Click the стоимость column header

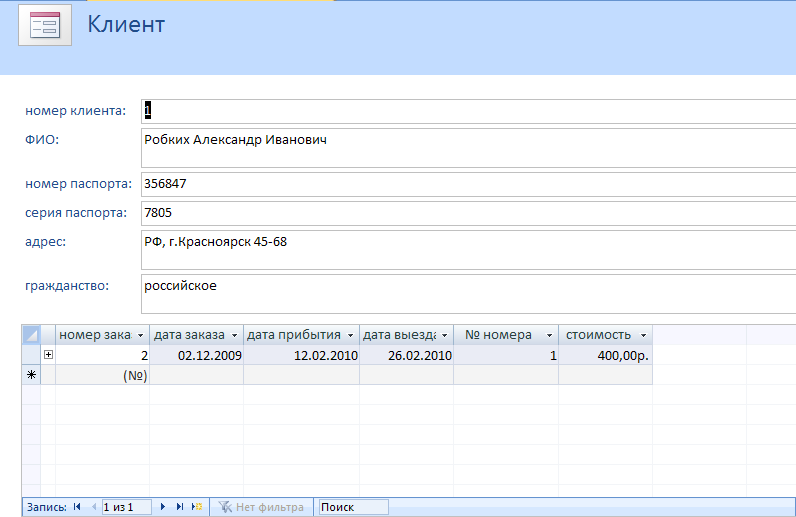pyautogui.click(x=606, y=335)
